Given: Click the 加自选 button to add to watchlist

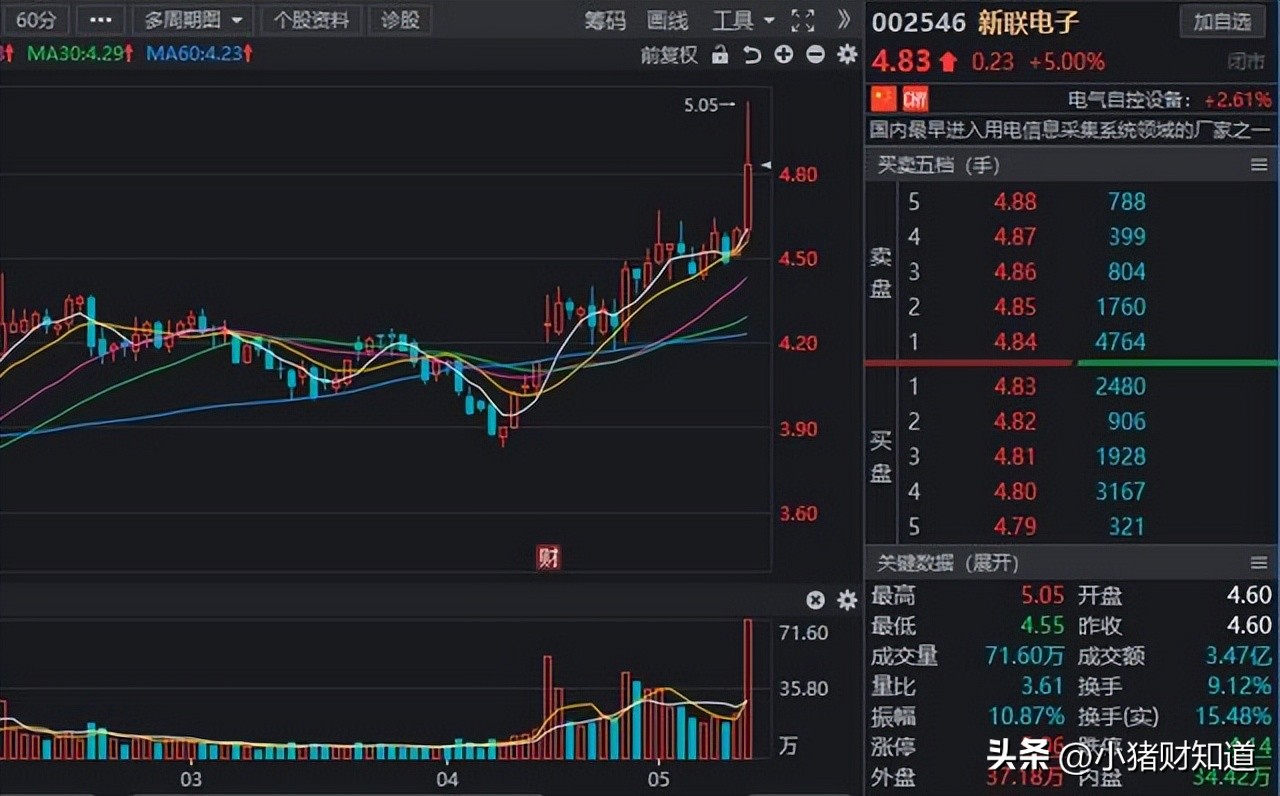Looking at the screenshot, I should [1222, 22].
